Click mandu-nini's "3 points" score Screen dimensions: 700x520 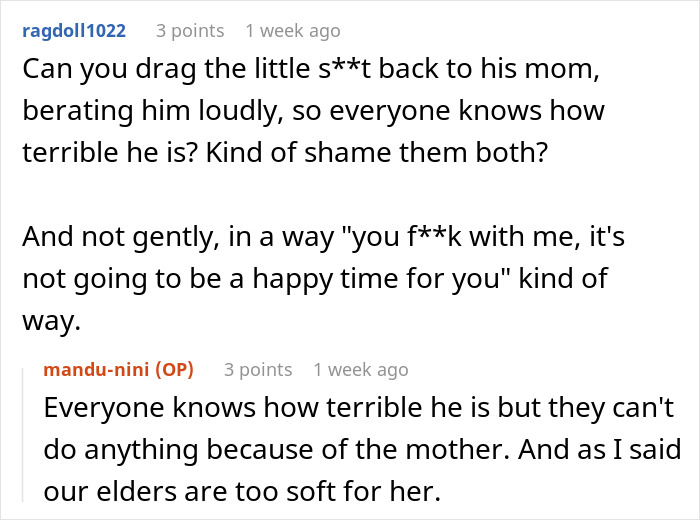258,370
